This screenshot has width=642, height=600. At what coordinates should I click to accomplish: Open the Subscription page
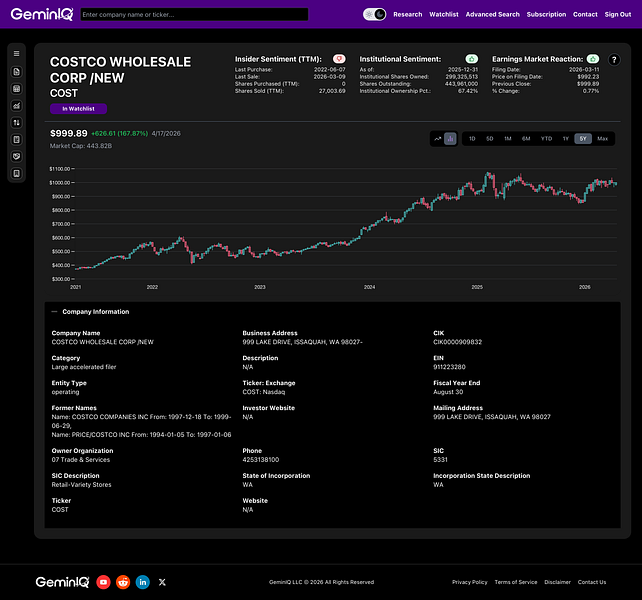click(x=546, y=14)
